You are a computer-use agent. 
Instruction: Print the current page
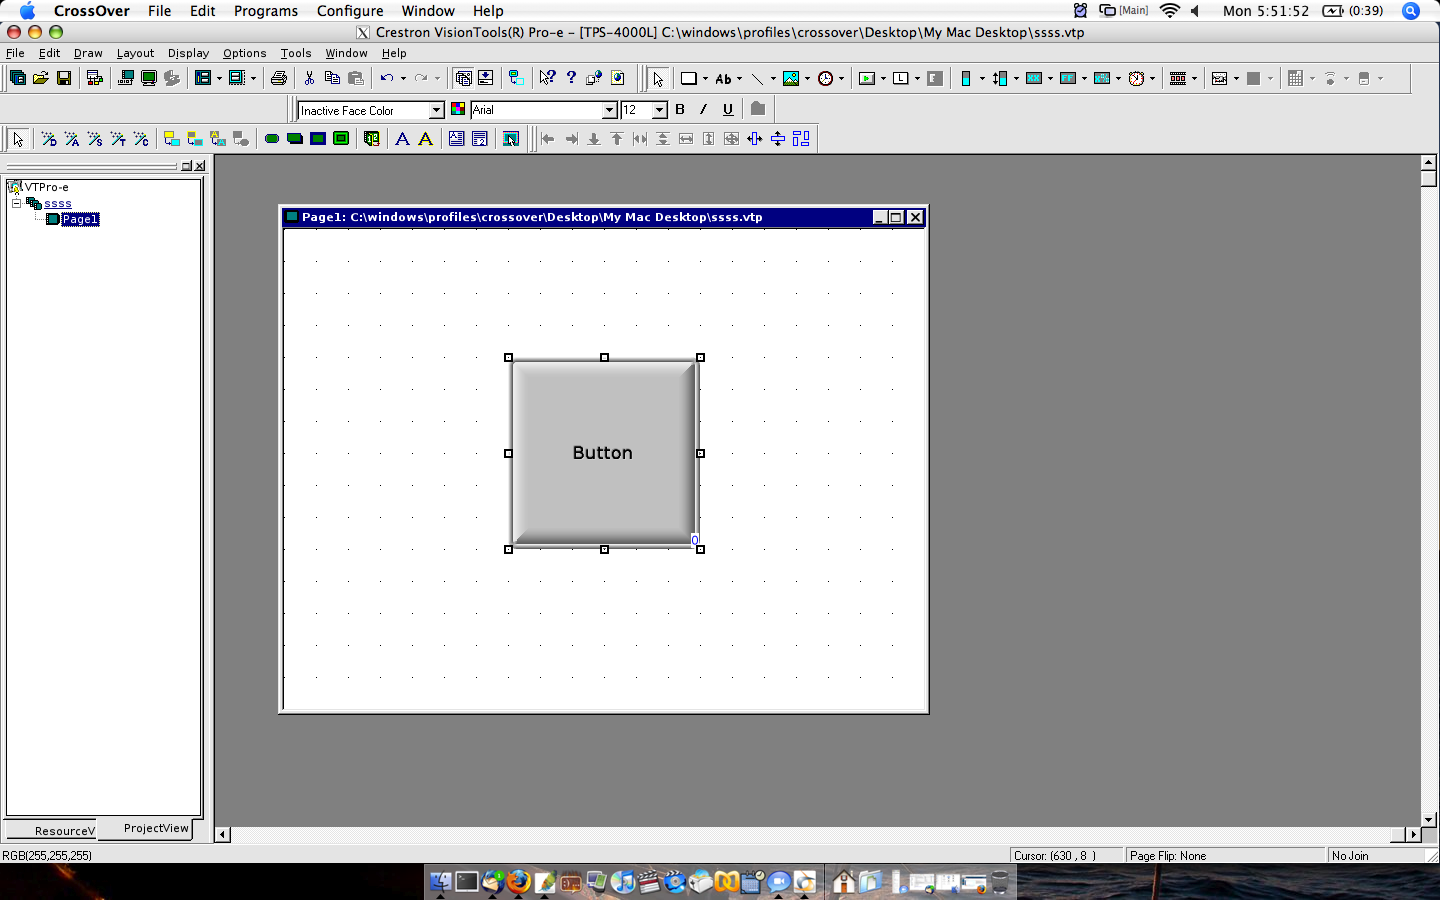280,77
